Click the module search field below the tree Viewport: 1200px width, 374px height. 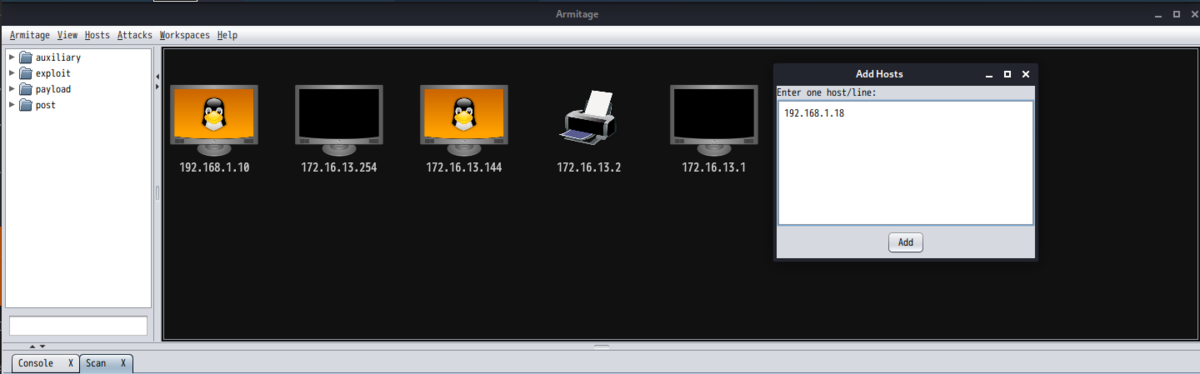click(78, 326)
